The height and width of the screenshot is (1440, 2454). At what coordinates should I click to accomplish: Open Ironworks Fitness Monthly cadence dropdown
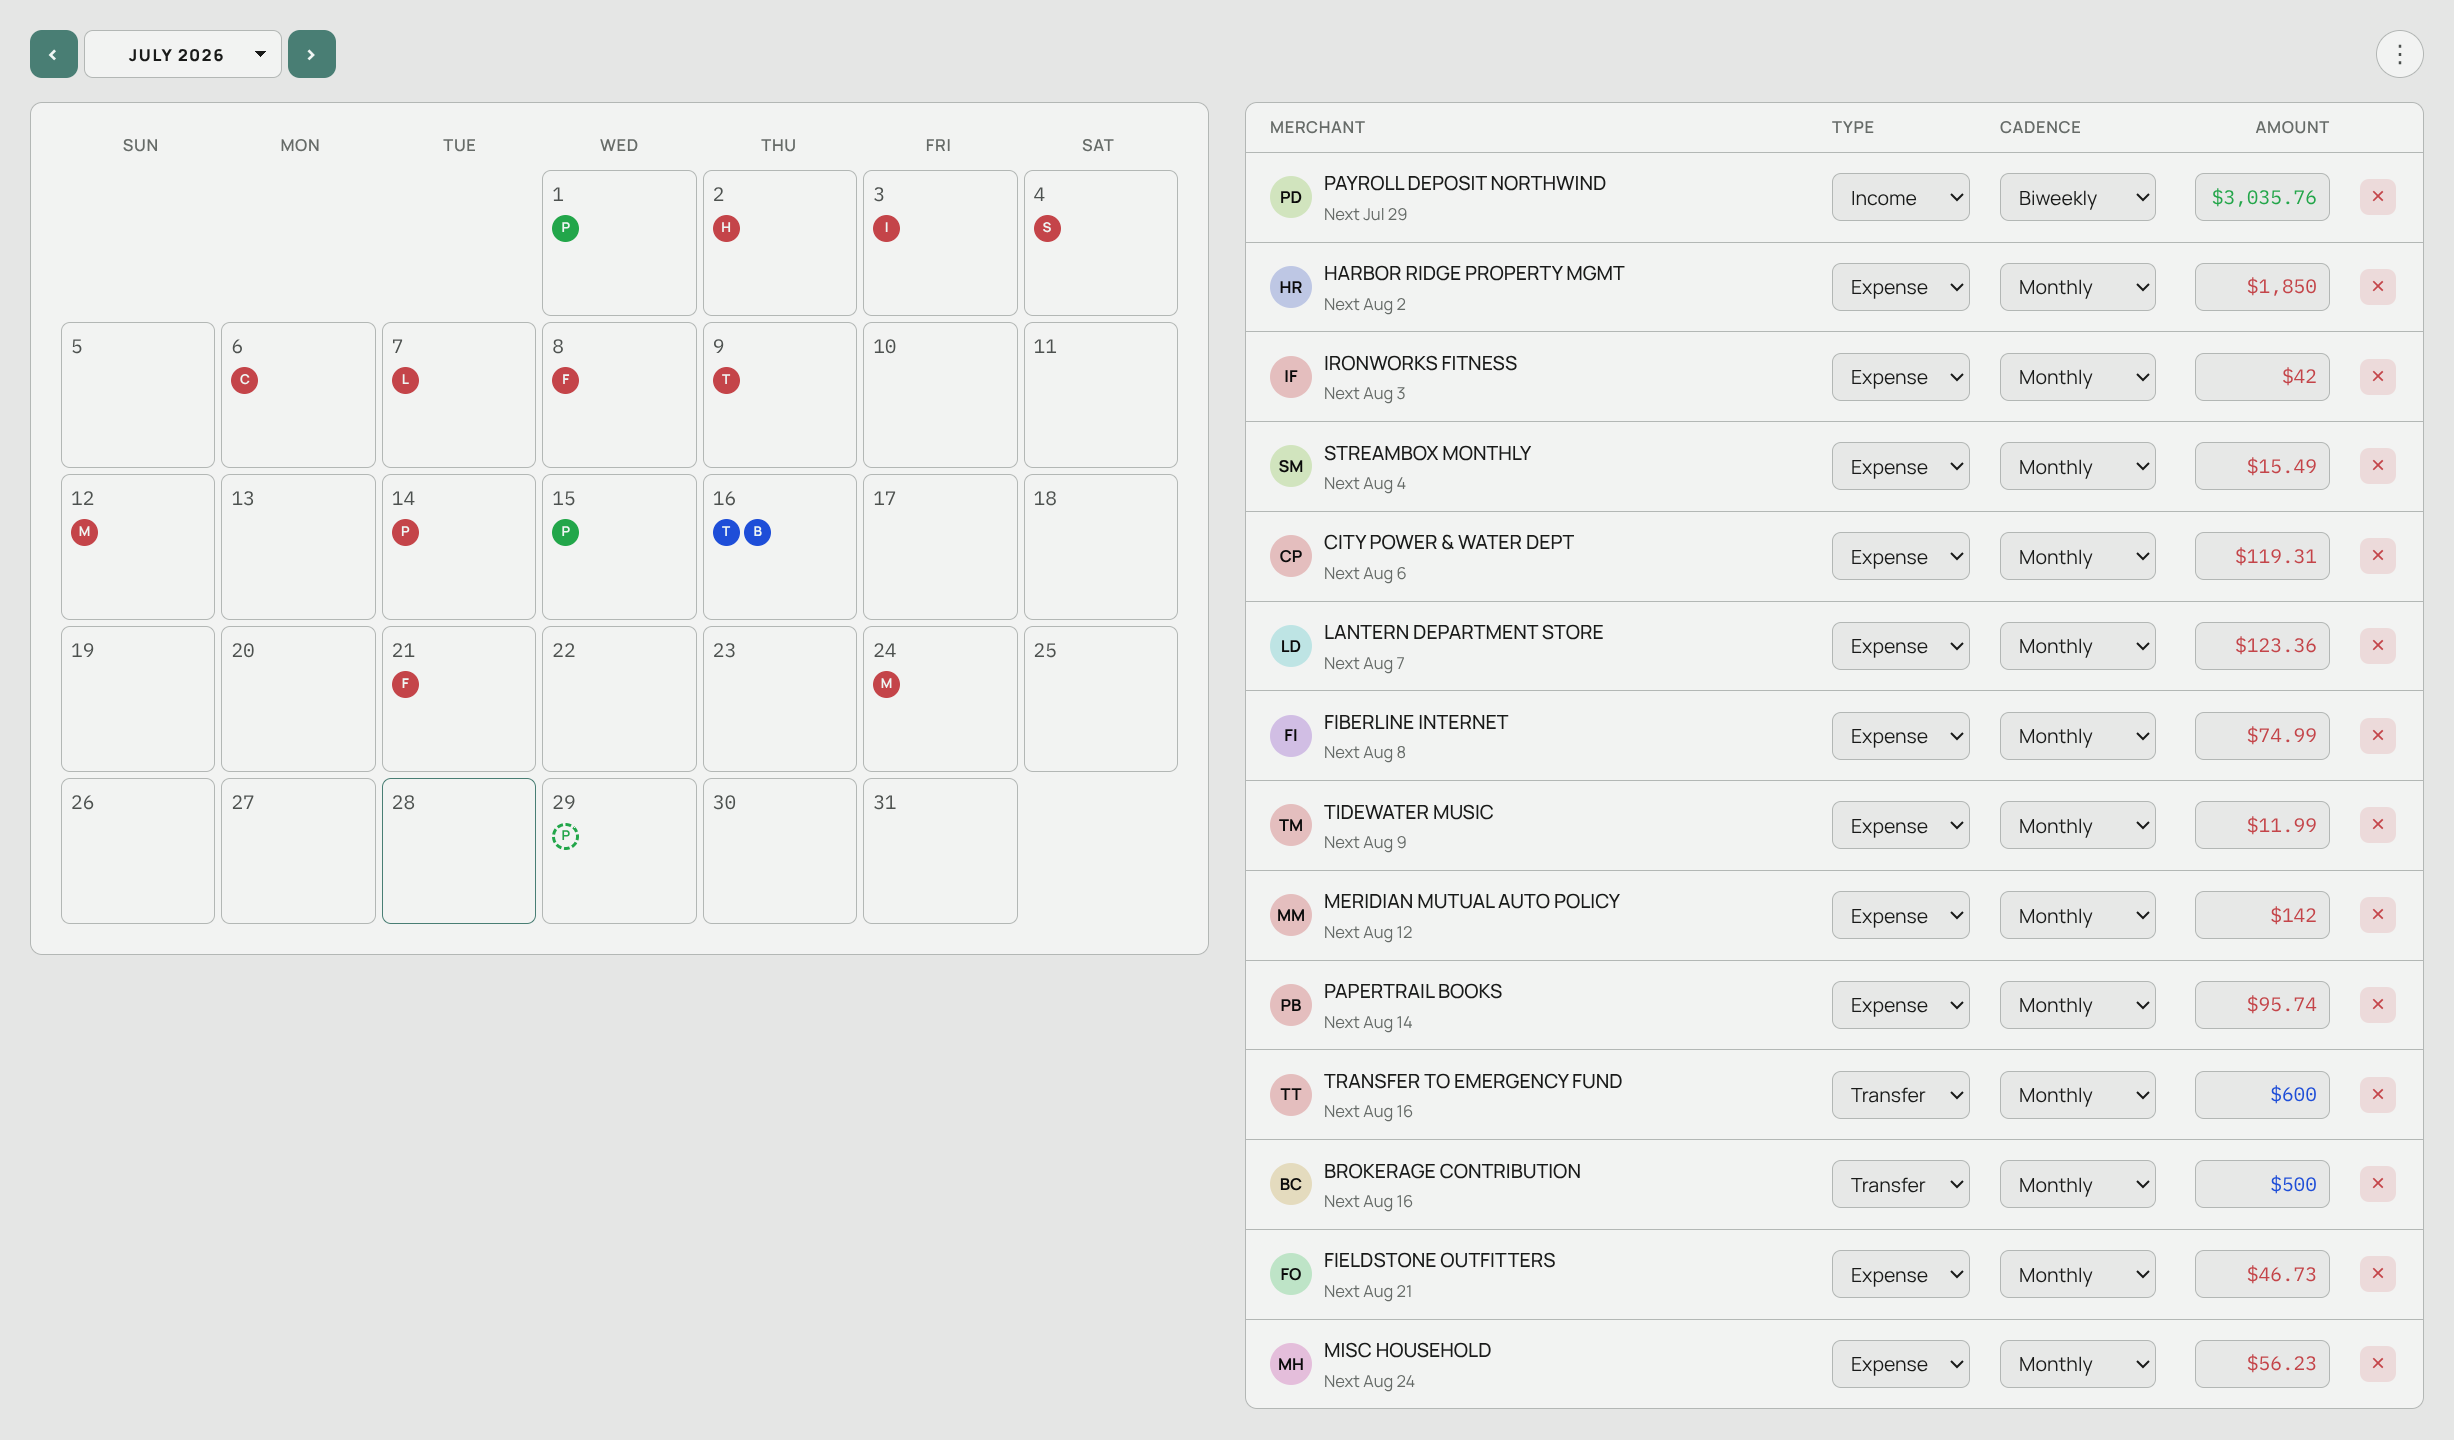(x=2077, y=377)
